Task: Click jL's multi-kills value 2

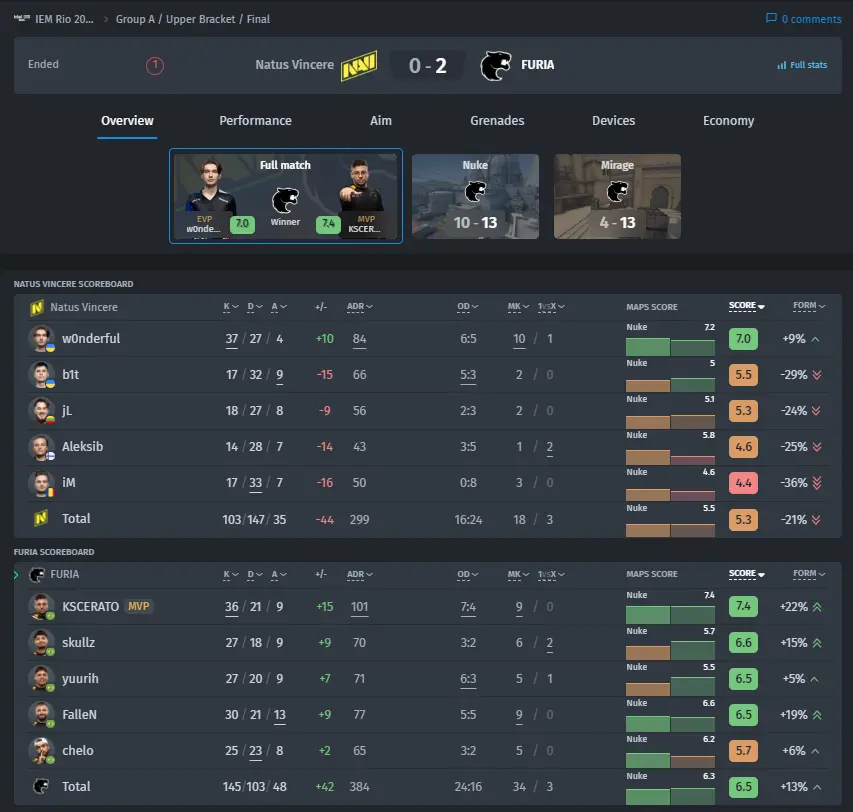Action: pos(519,411)
